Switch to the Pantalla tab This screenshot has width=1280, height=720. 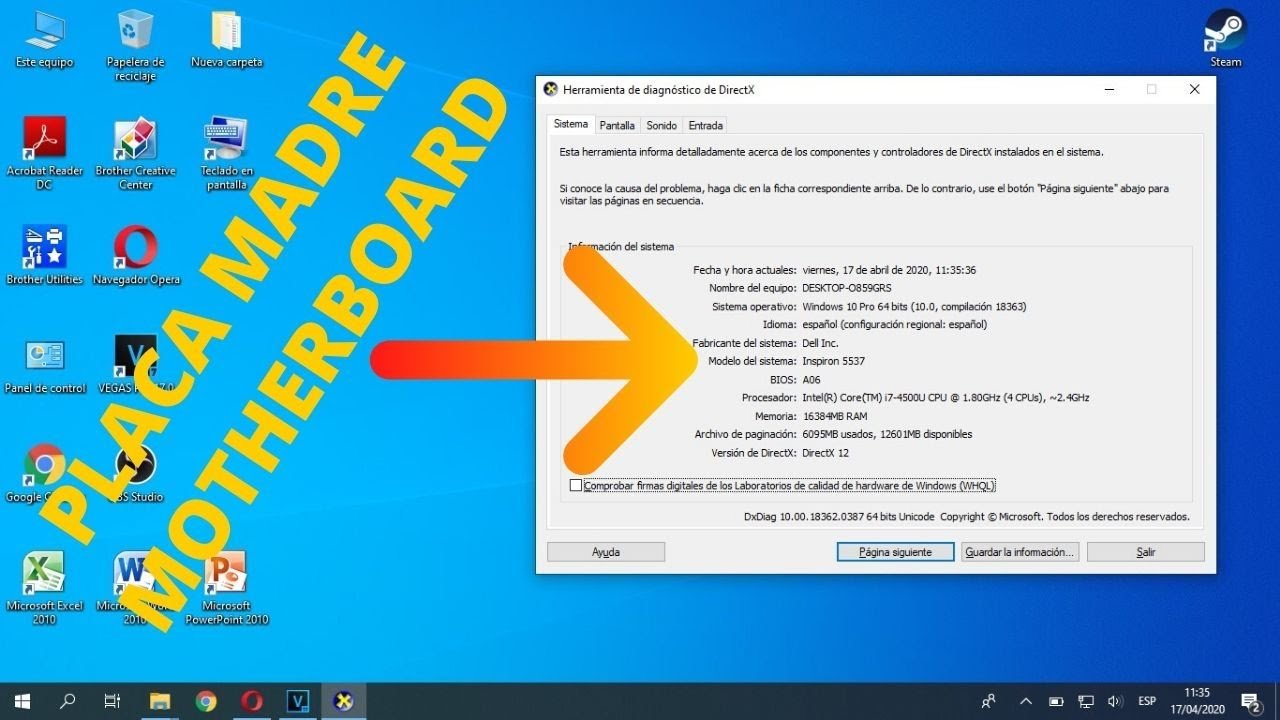(617, 126)
